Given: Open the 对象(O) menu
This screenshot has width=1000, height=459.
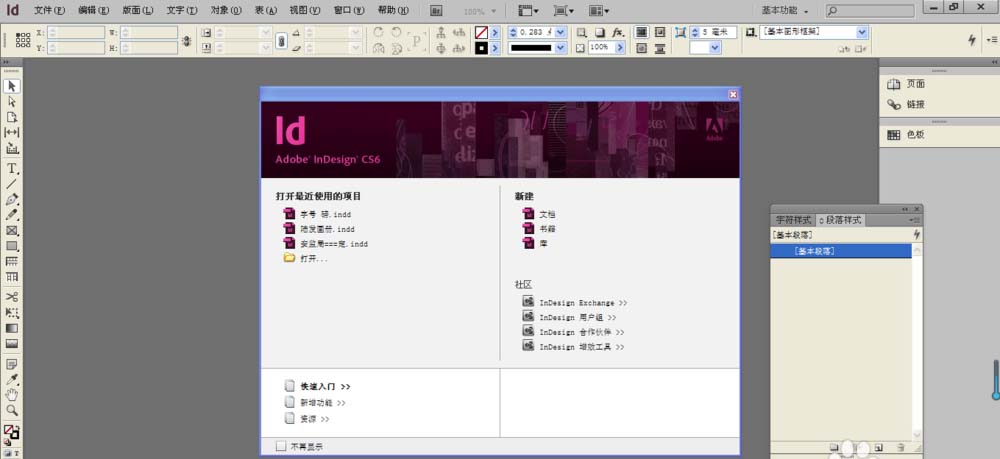Looking at the screenshot, I should pyautogui.click(x=226, y=11).
